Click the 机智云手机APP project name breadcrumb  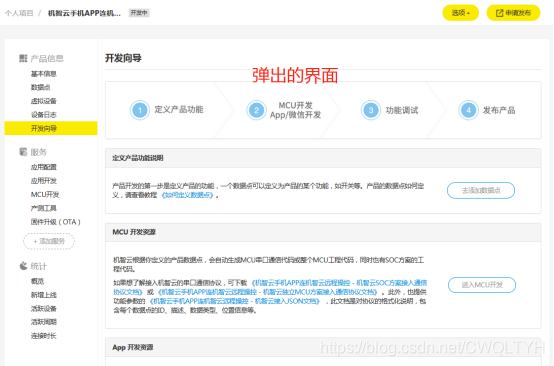point(84,13)
